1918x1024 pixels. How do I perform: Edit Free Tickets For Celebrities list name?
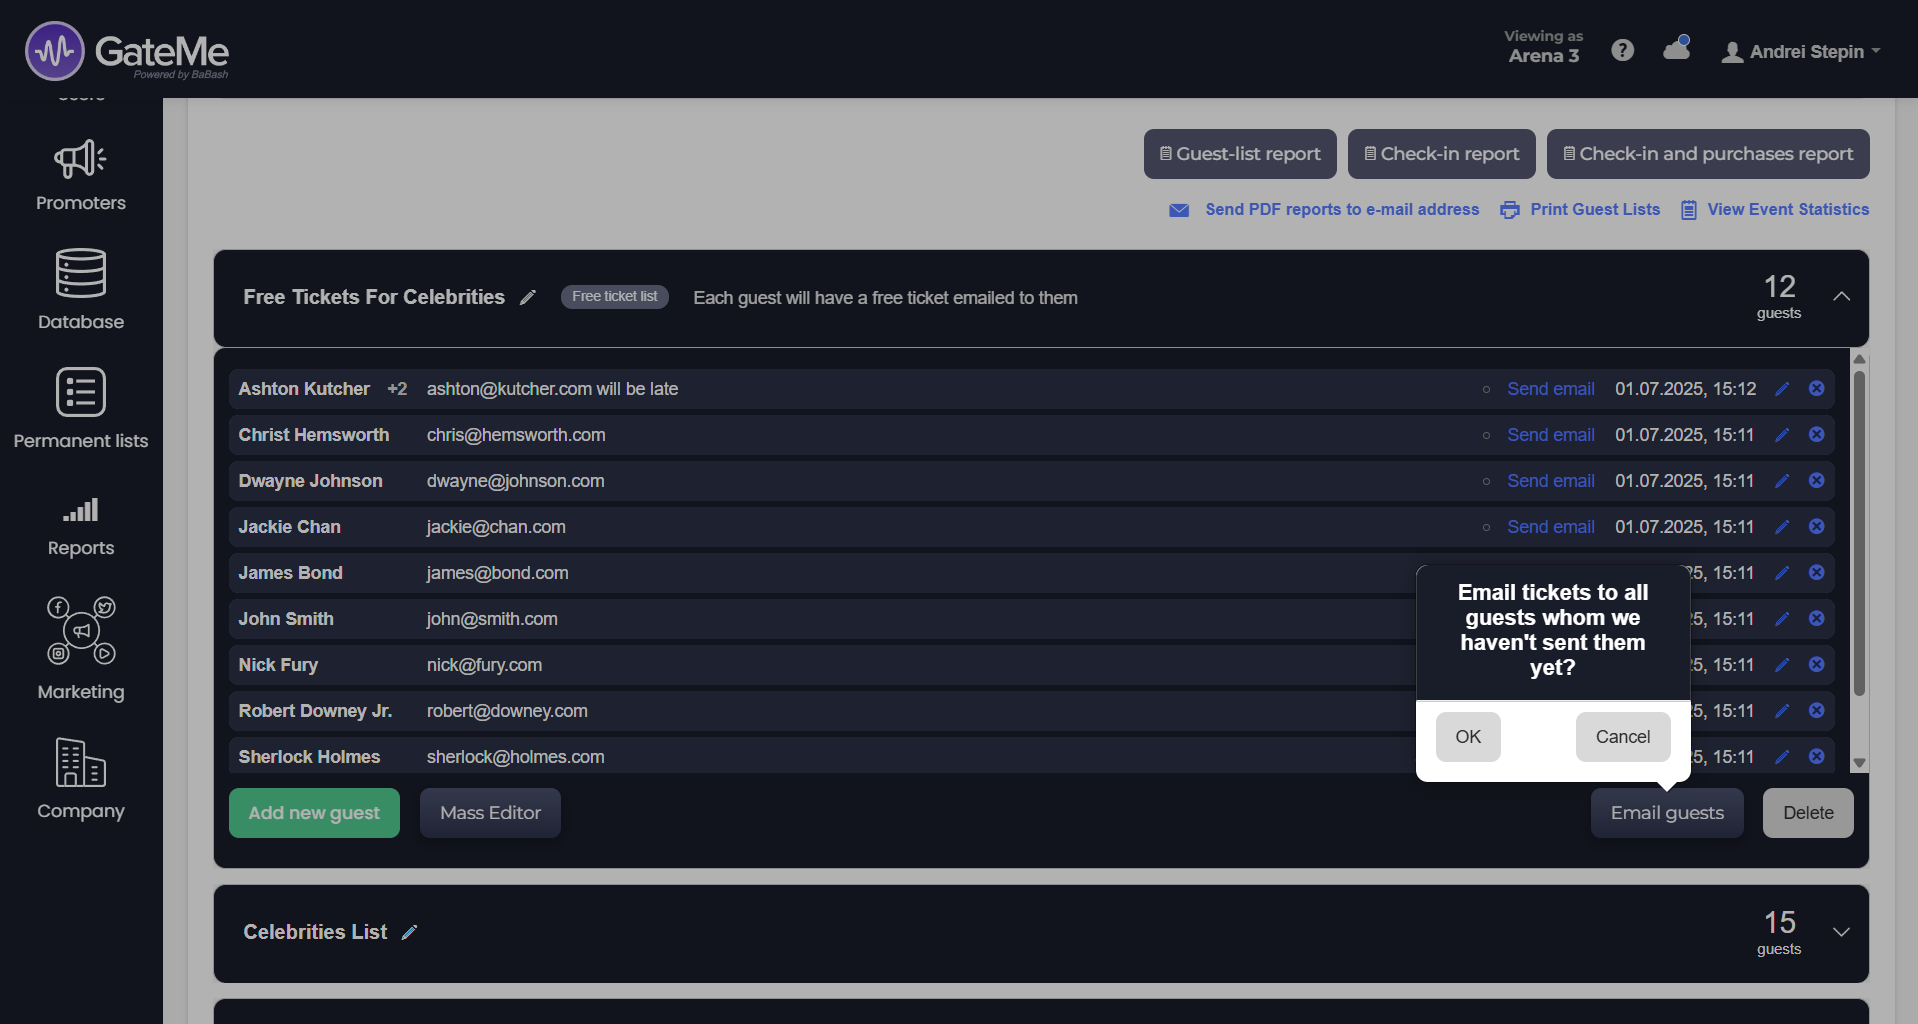528,297
